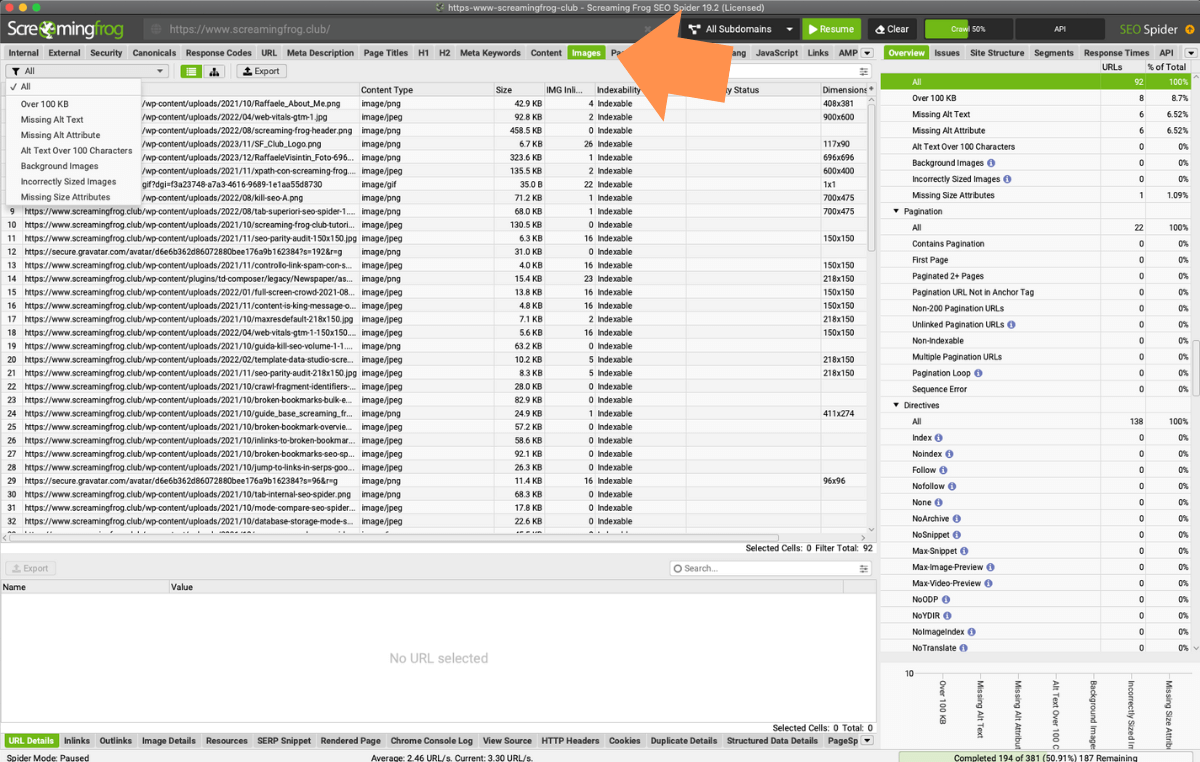This screenshot has height=762, width=1200.
Task: Click the plus icon to add columns
Action: pyautogui.click(x=871, y=90)
